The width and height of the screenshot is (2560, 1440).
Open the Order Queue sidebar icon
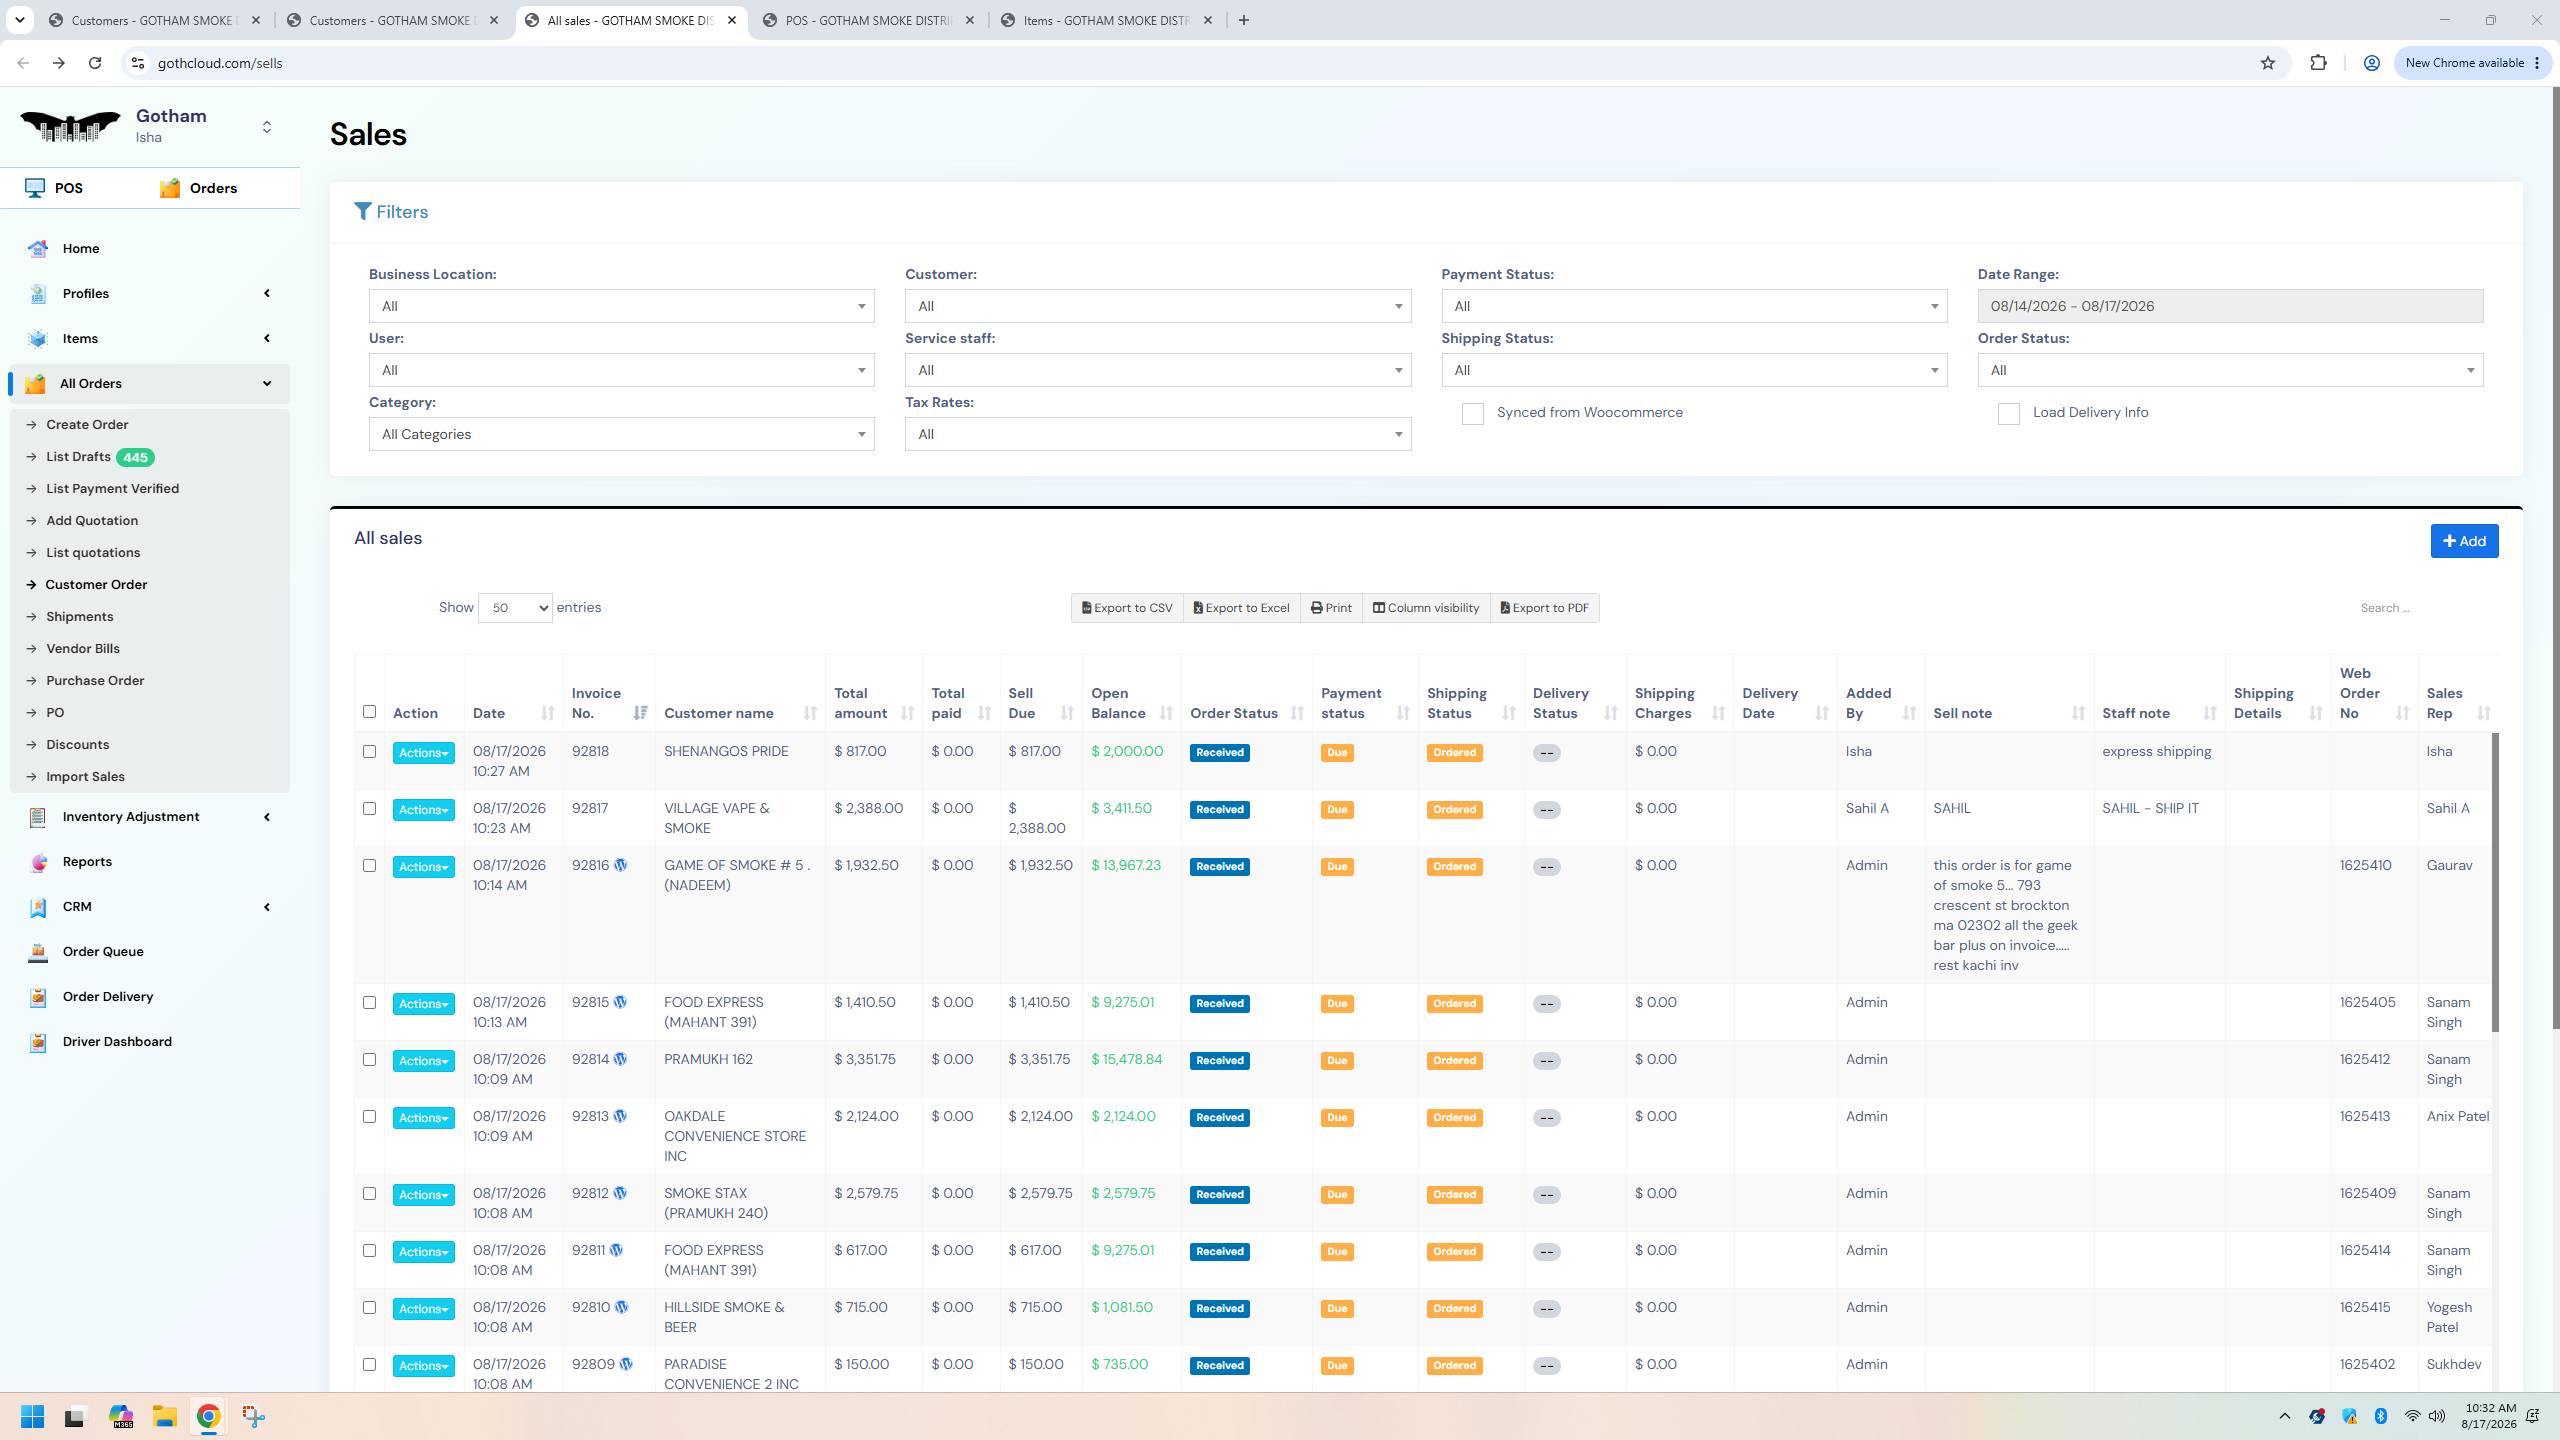click(x=38, y=952)
